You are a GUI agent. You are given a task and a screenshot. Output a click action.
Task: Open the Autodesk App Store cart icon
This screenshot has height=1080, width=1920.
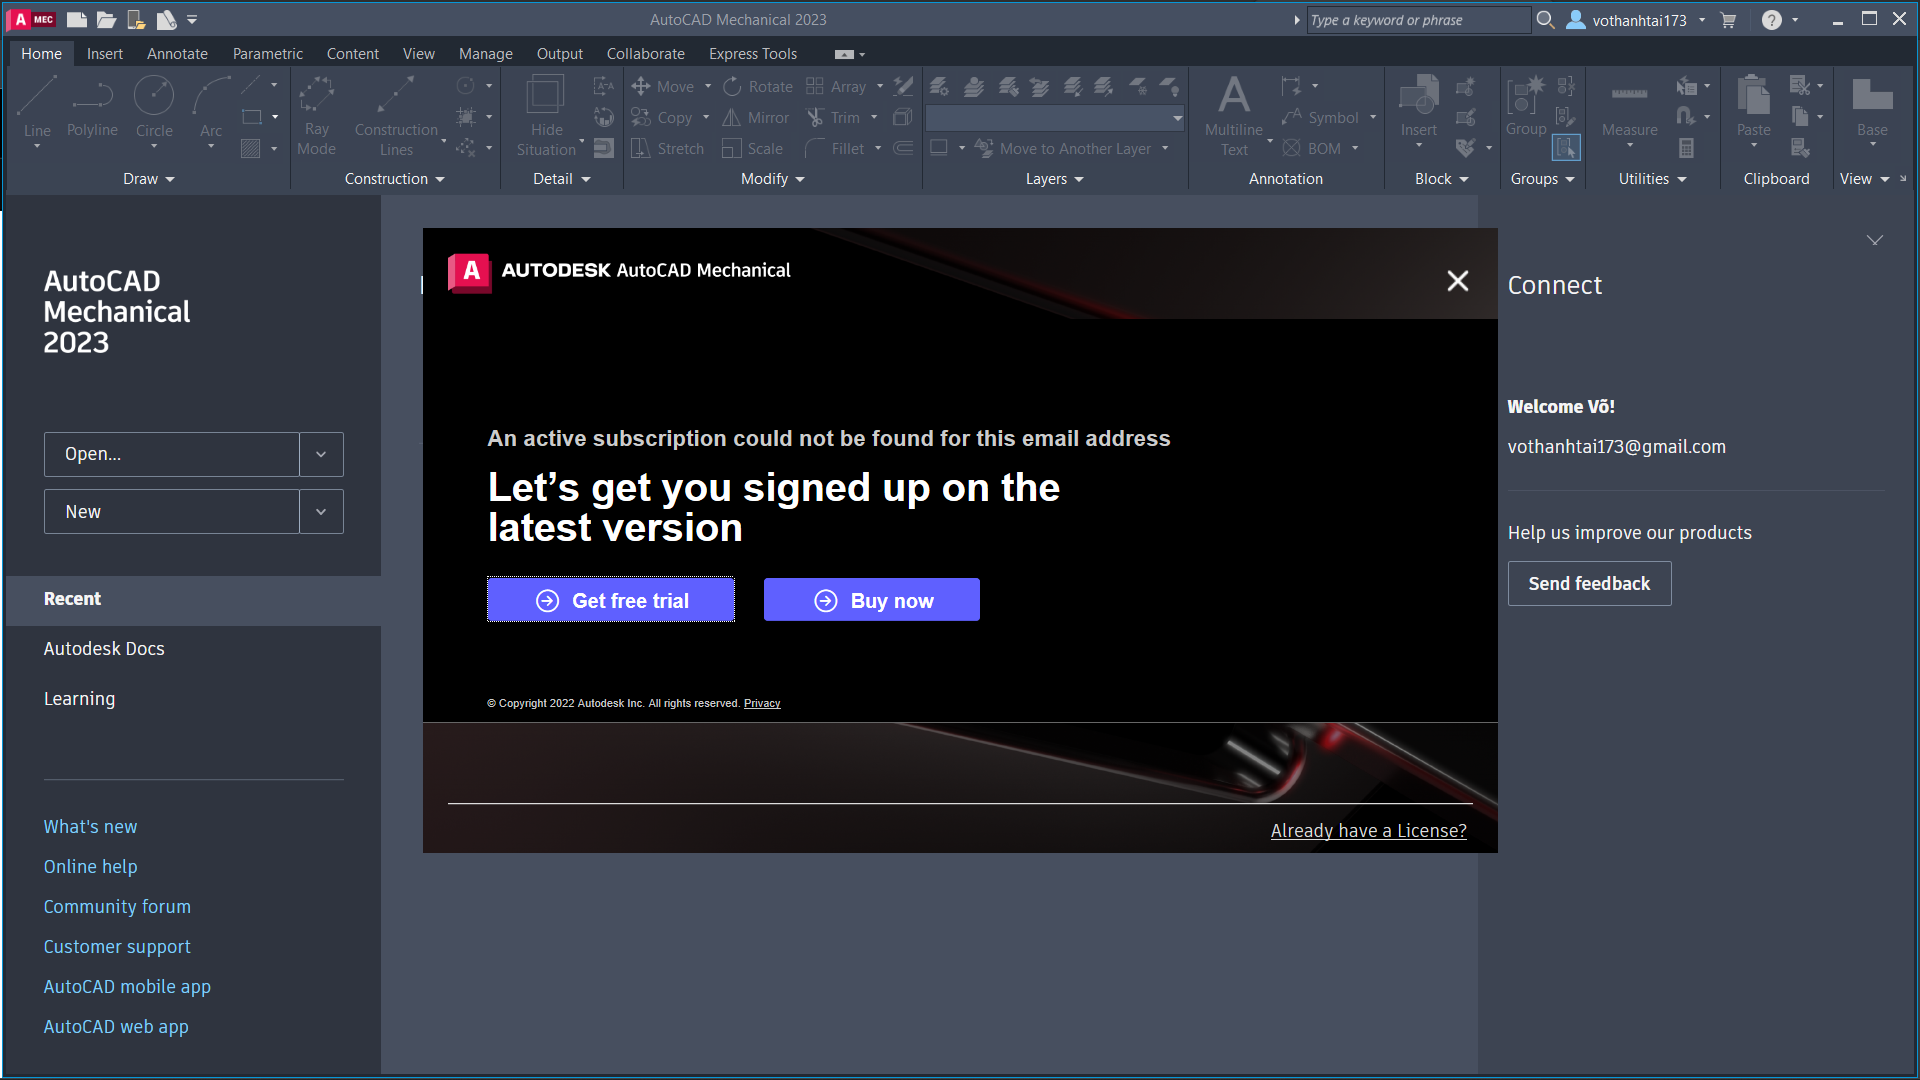point(1728,20)
